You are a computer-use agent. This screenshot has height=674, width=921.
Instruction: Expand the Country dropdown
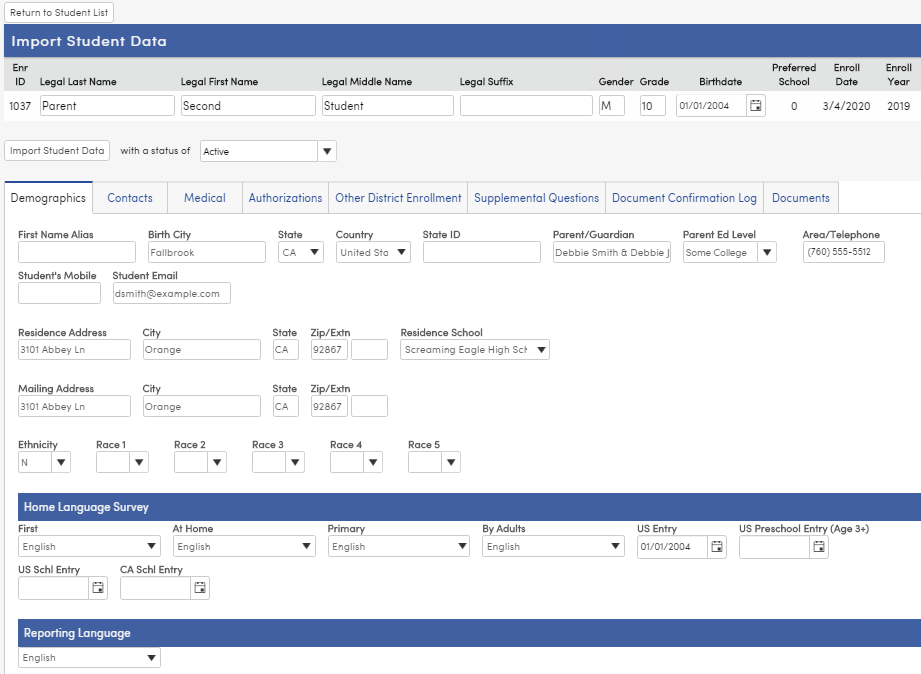[392, 252]
